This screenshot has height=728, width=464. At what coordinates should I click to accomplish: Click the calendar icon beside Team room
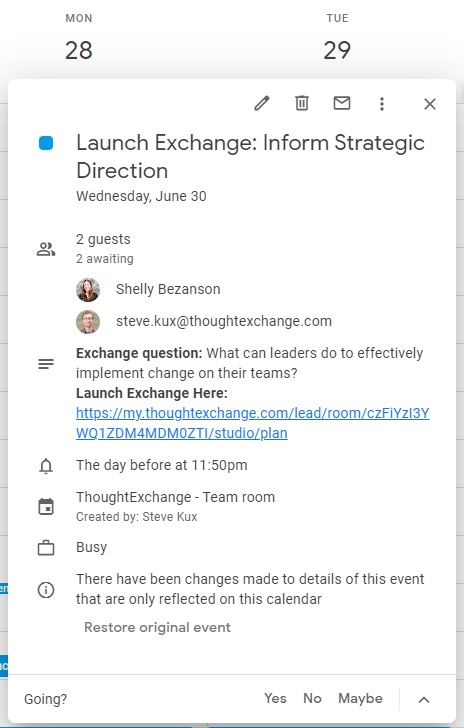[x=46, y=507]
